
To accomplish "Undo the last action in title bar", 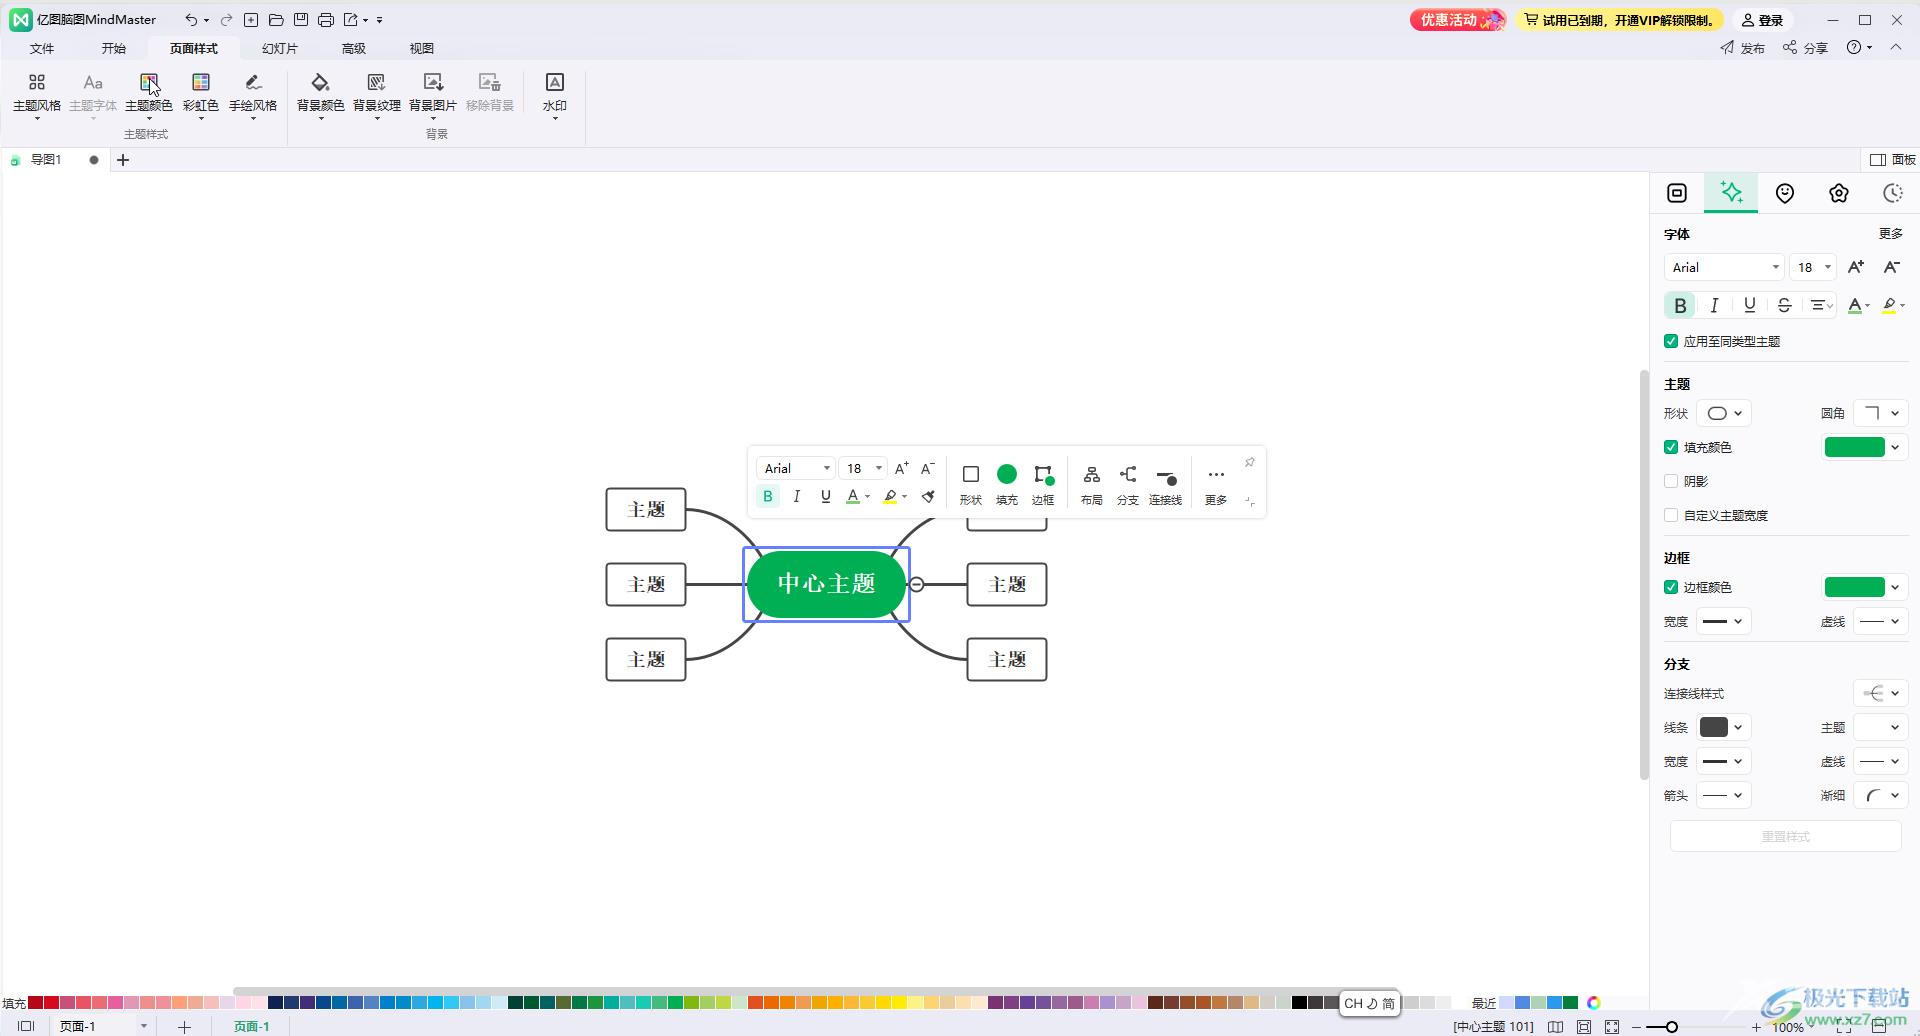I will (191, 20).
